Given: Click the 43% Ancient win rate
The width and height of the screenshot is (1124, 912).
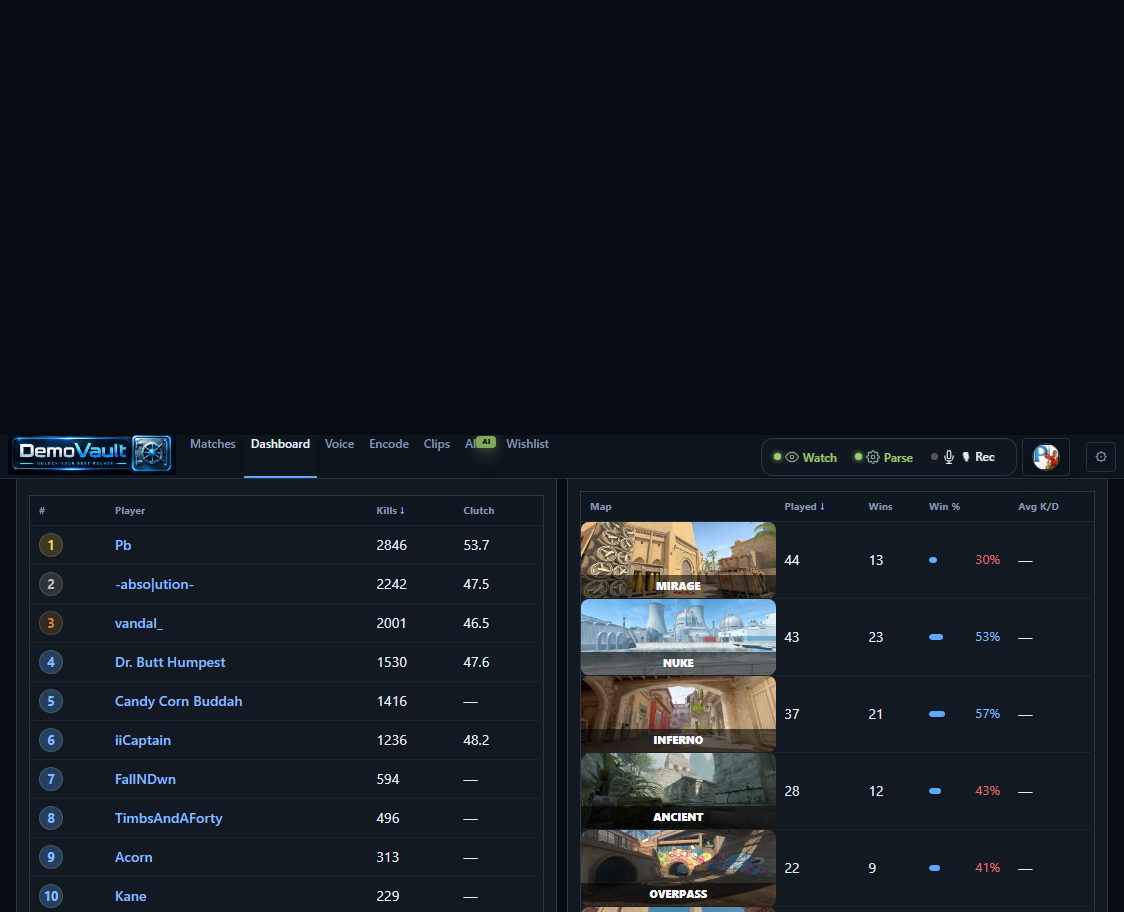Looking at the screenshot, I should point(987,791).
